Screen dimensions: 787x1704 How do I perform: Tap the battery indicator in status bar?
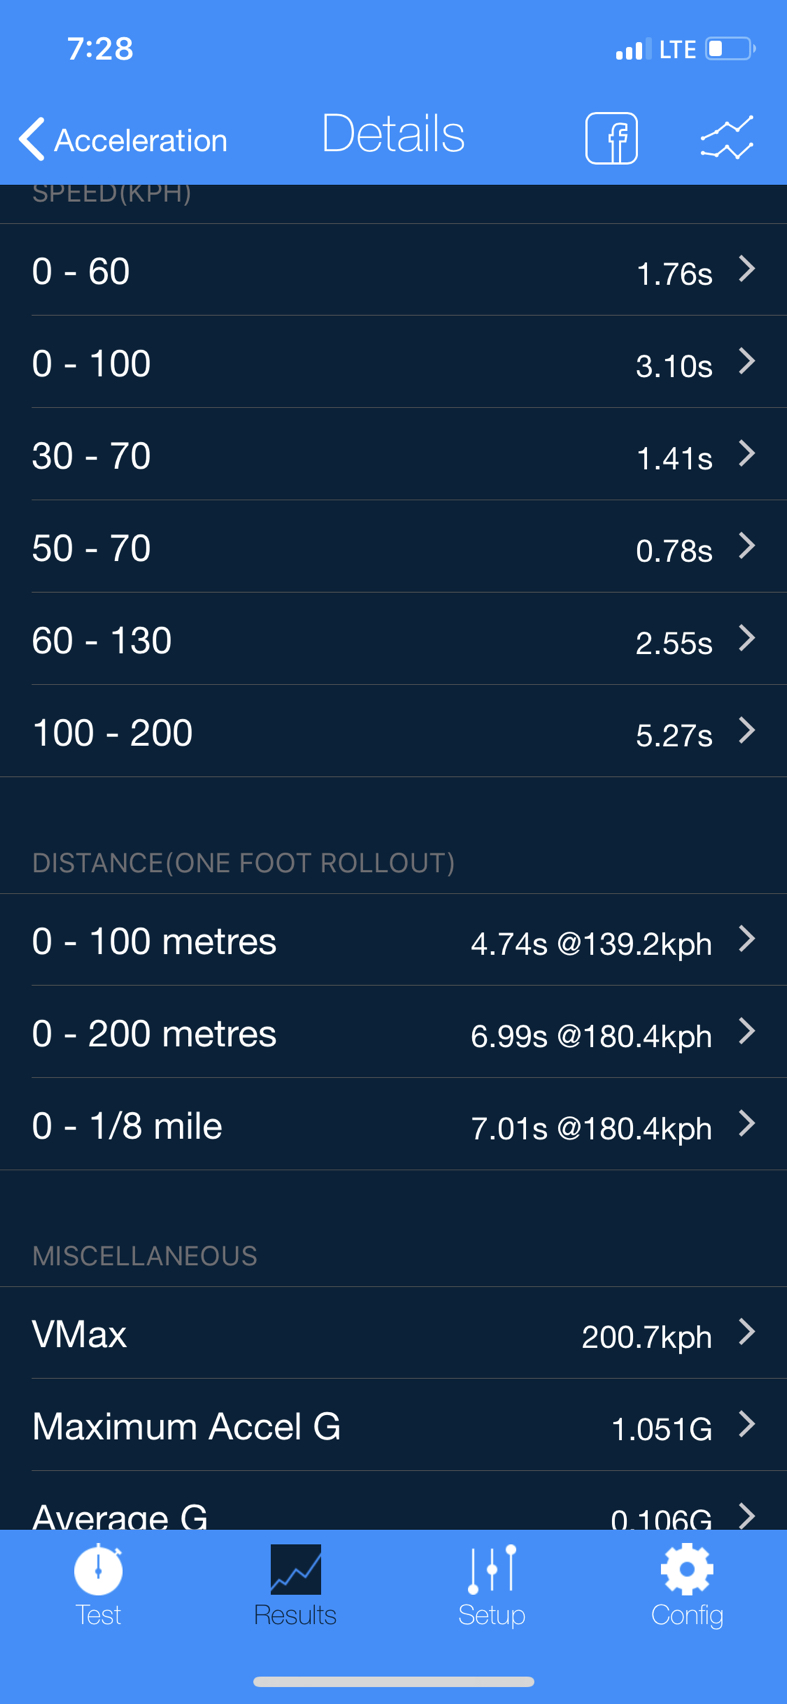pos(730,49)
